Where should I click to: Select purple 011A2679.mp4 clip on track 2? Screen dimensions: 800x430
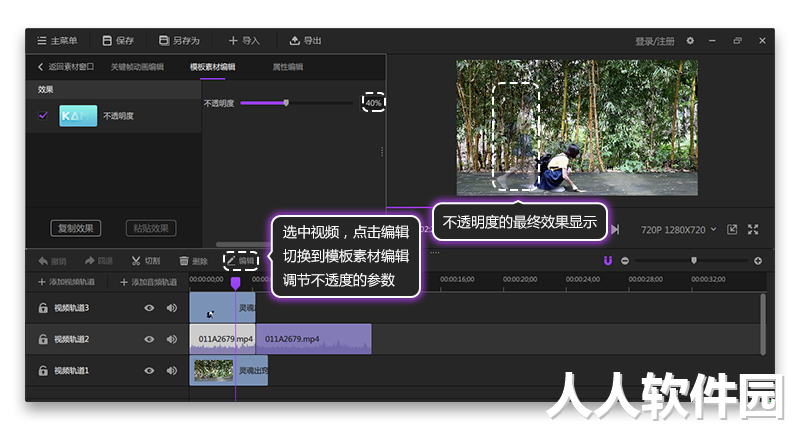pos(314,339)
